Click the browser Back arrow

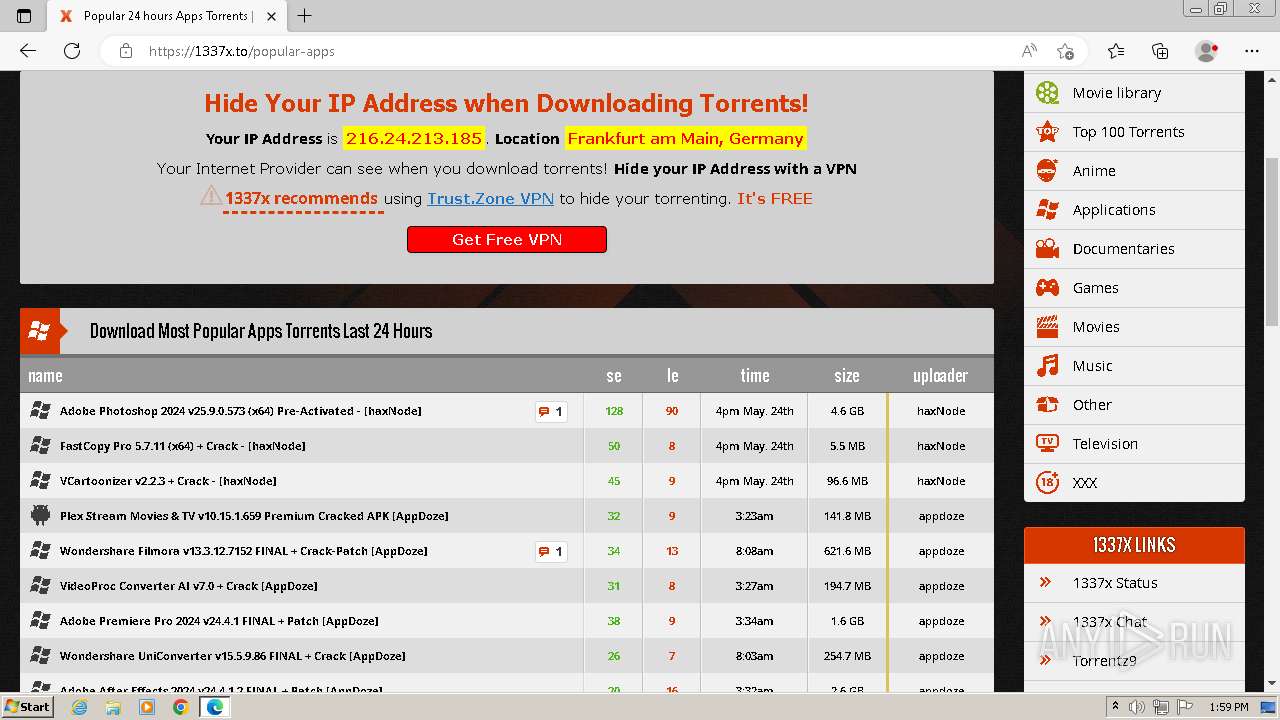28,51
